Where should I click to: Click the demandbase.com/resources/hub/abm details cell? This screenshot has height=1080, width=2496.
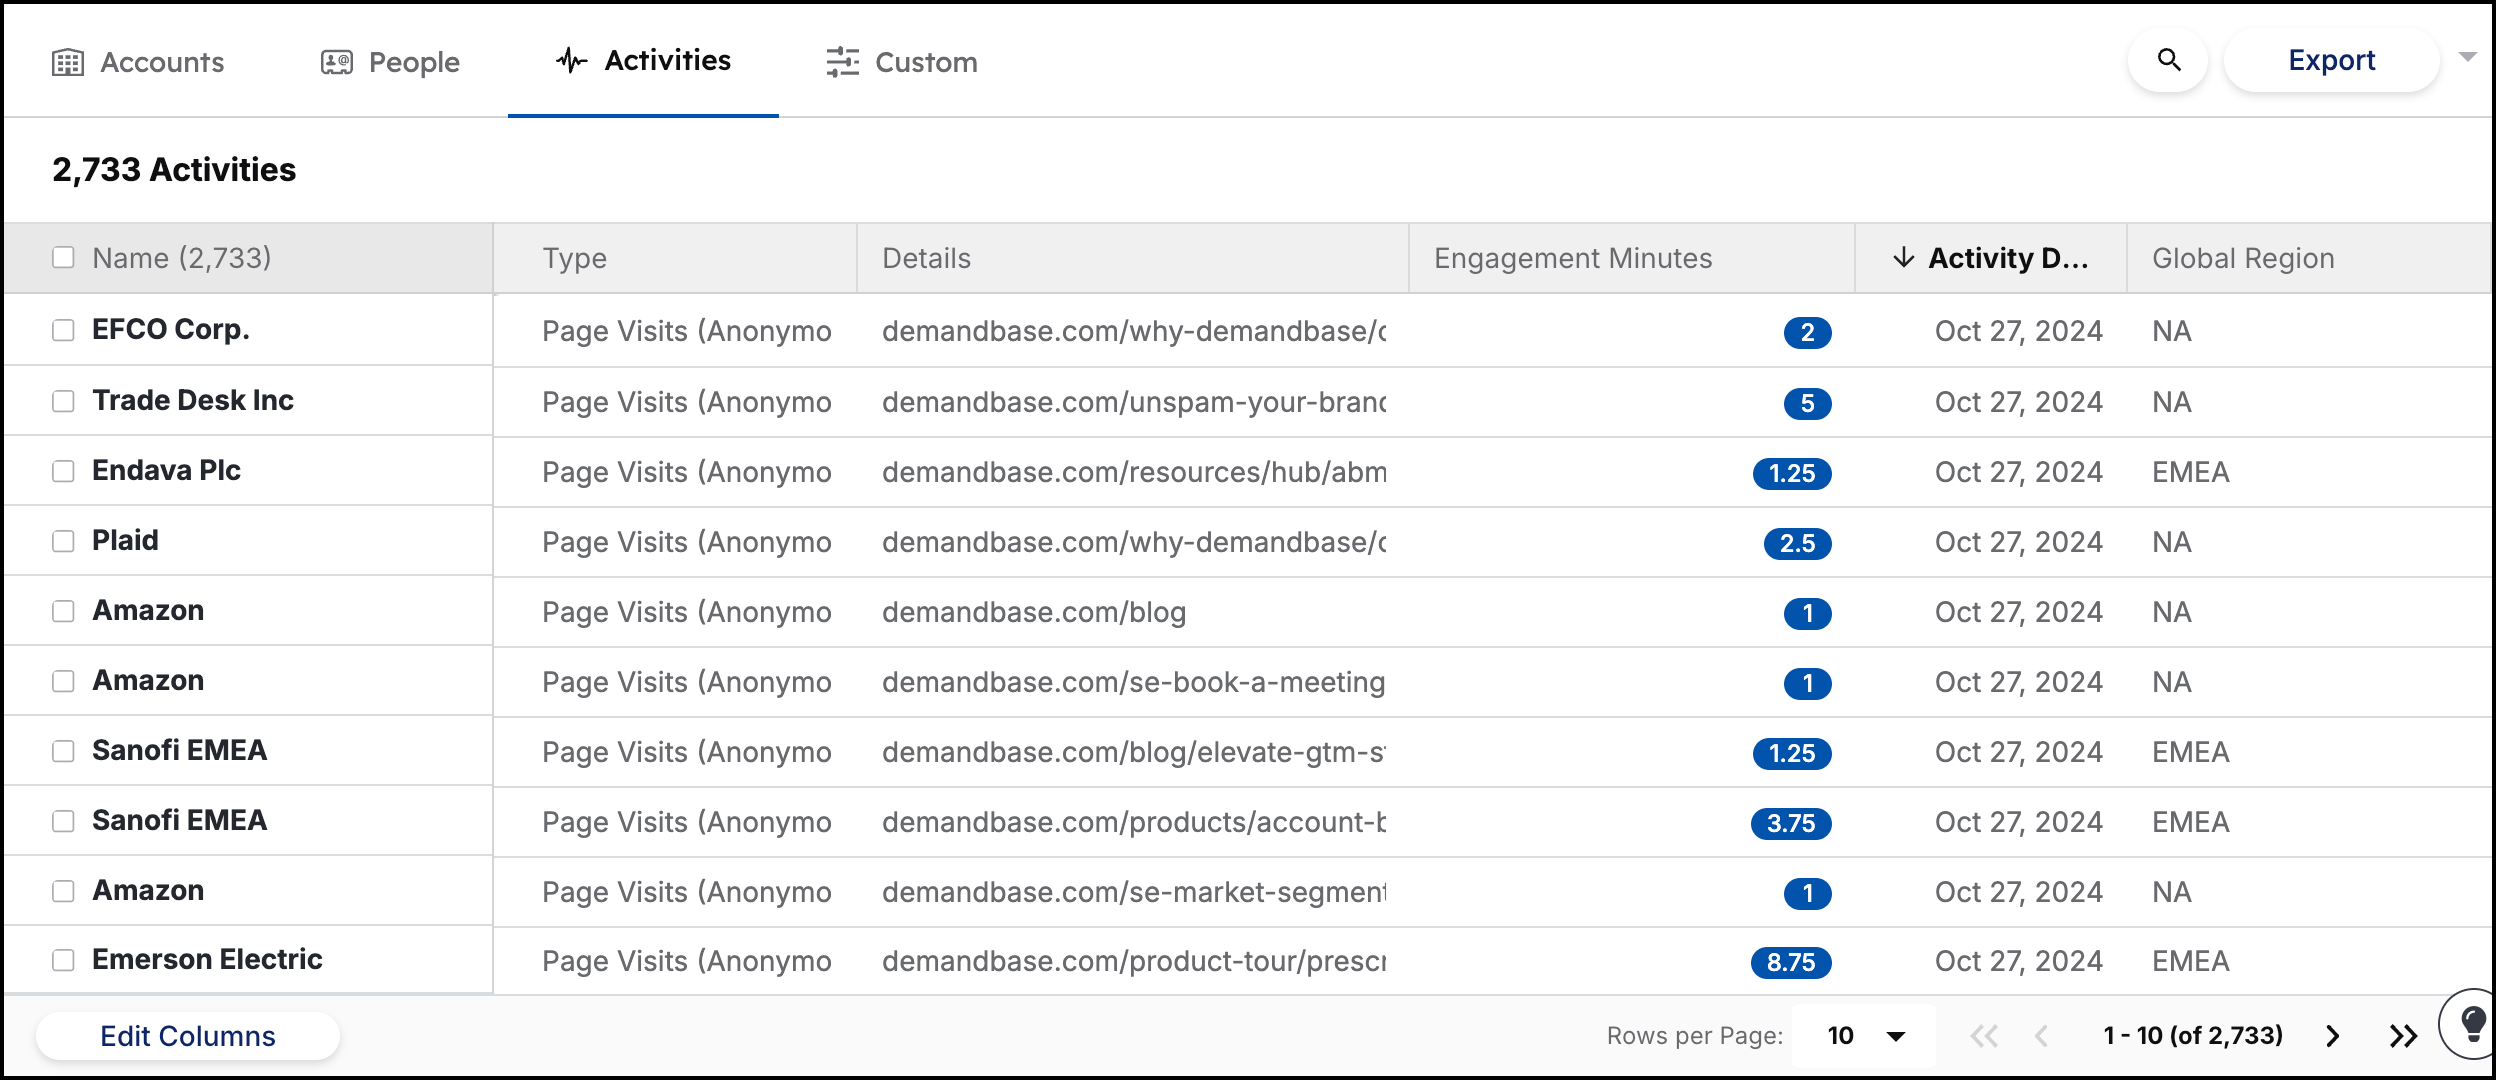[x=1133, y=472]
